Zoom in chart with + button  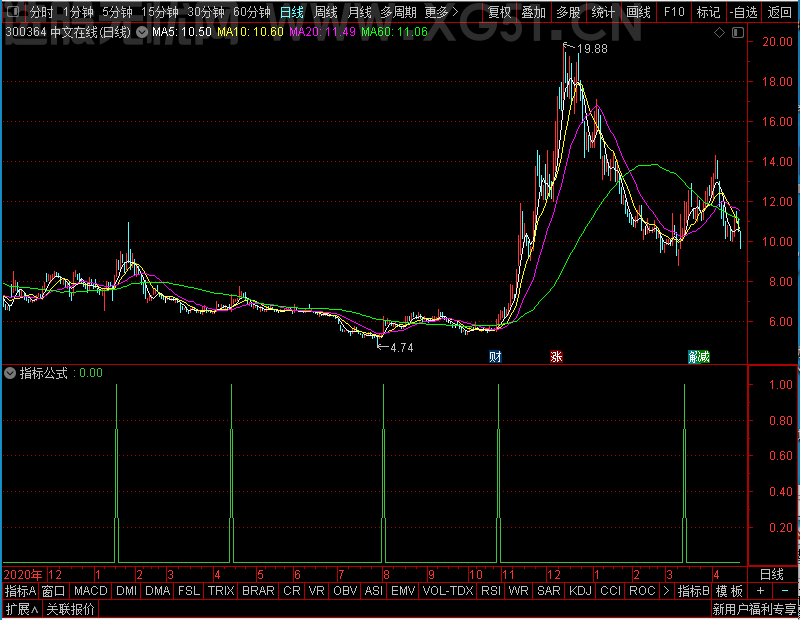(760, 591)
